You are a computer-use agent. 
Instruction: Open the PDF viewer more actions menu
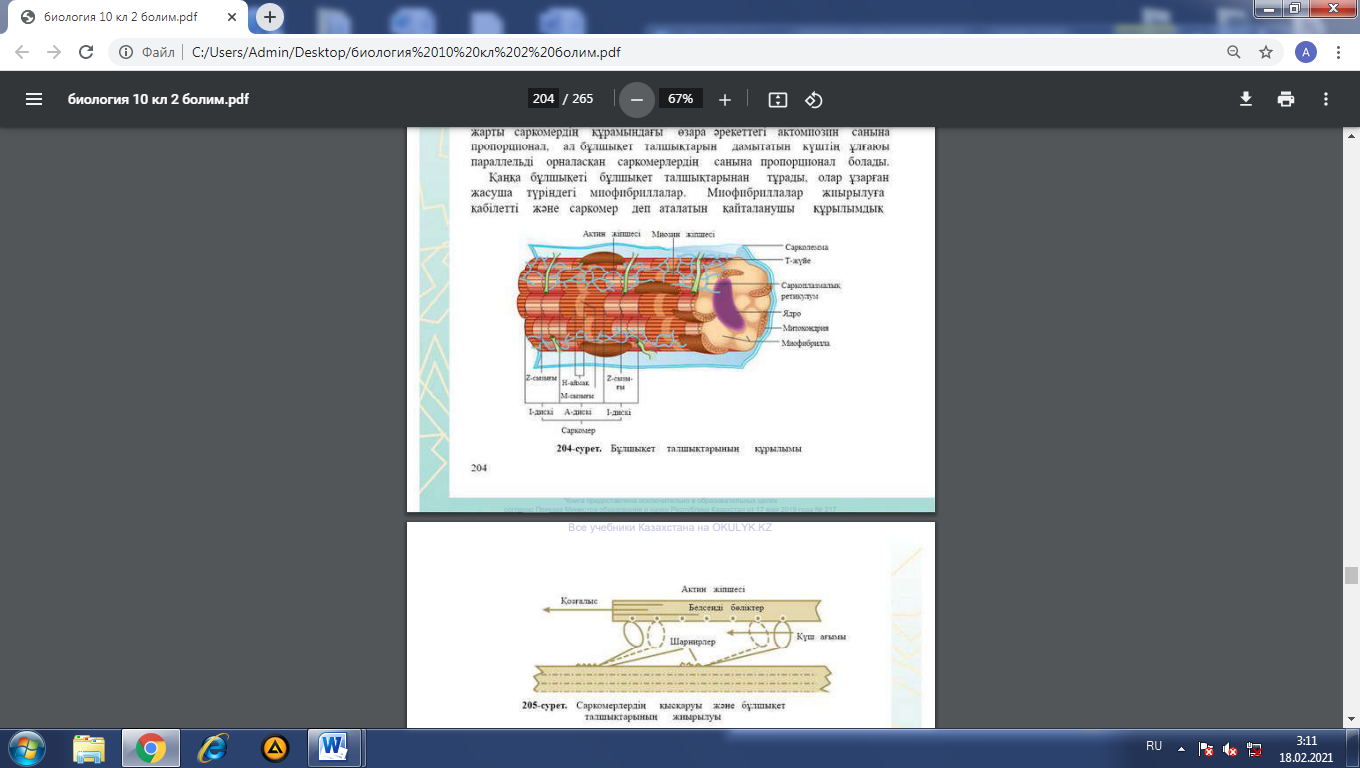[1326, 99]
